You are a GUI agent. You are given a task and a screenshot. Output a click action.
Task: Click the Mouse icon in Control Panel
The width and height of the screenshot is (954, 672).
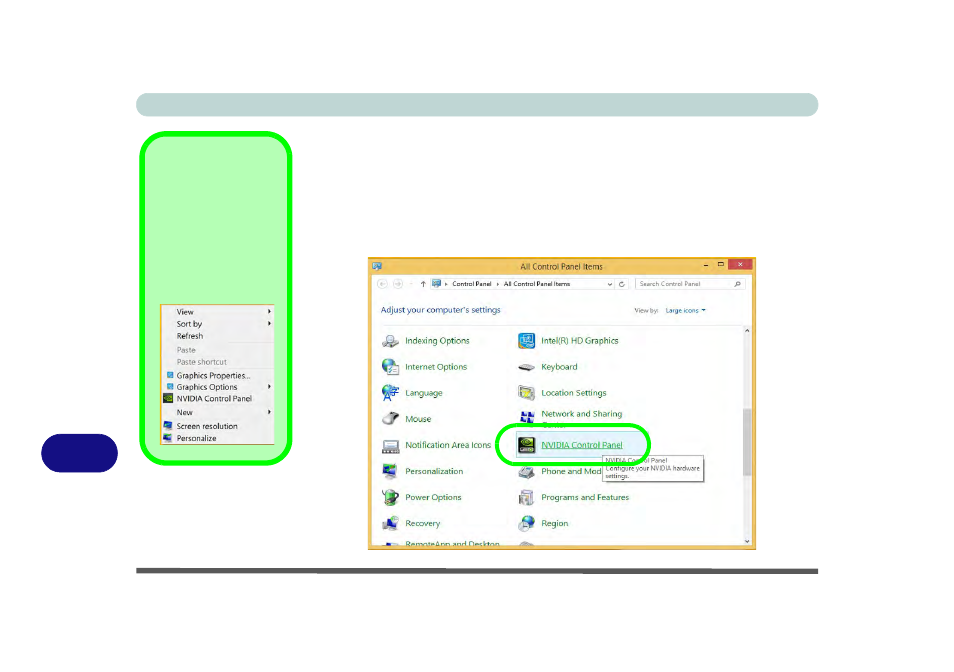(390, 419)
